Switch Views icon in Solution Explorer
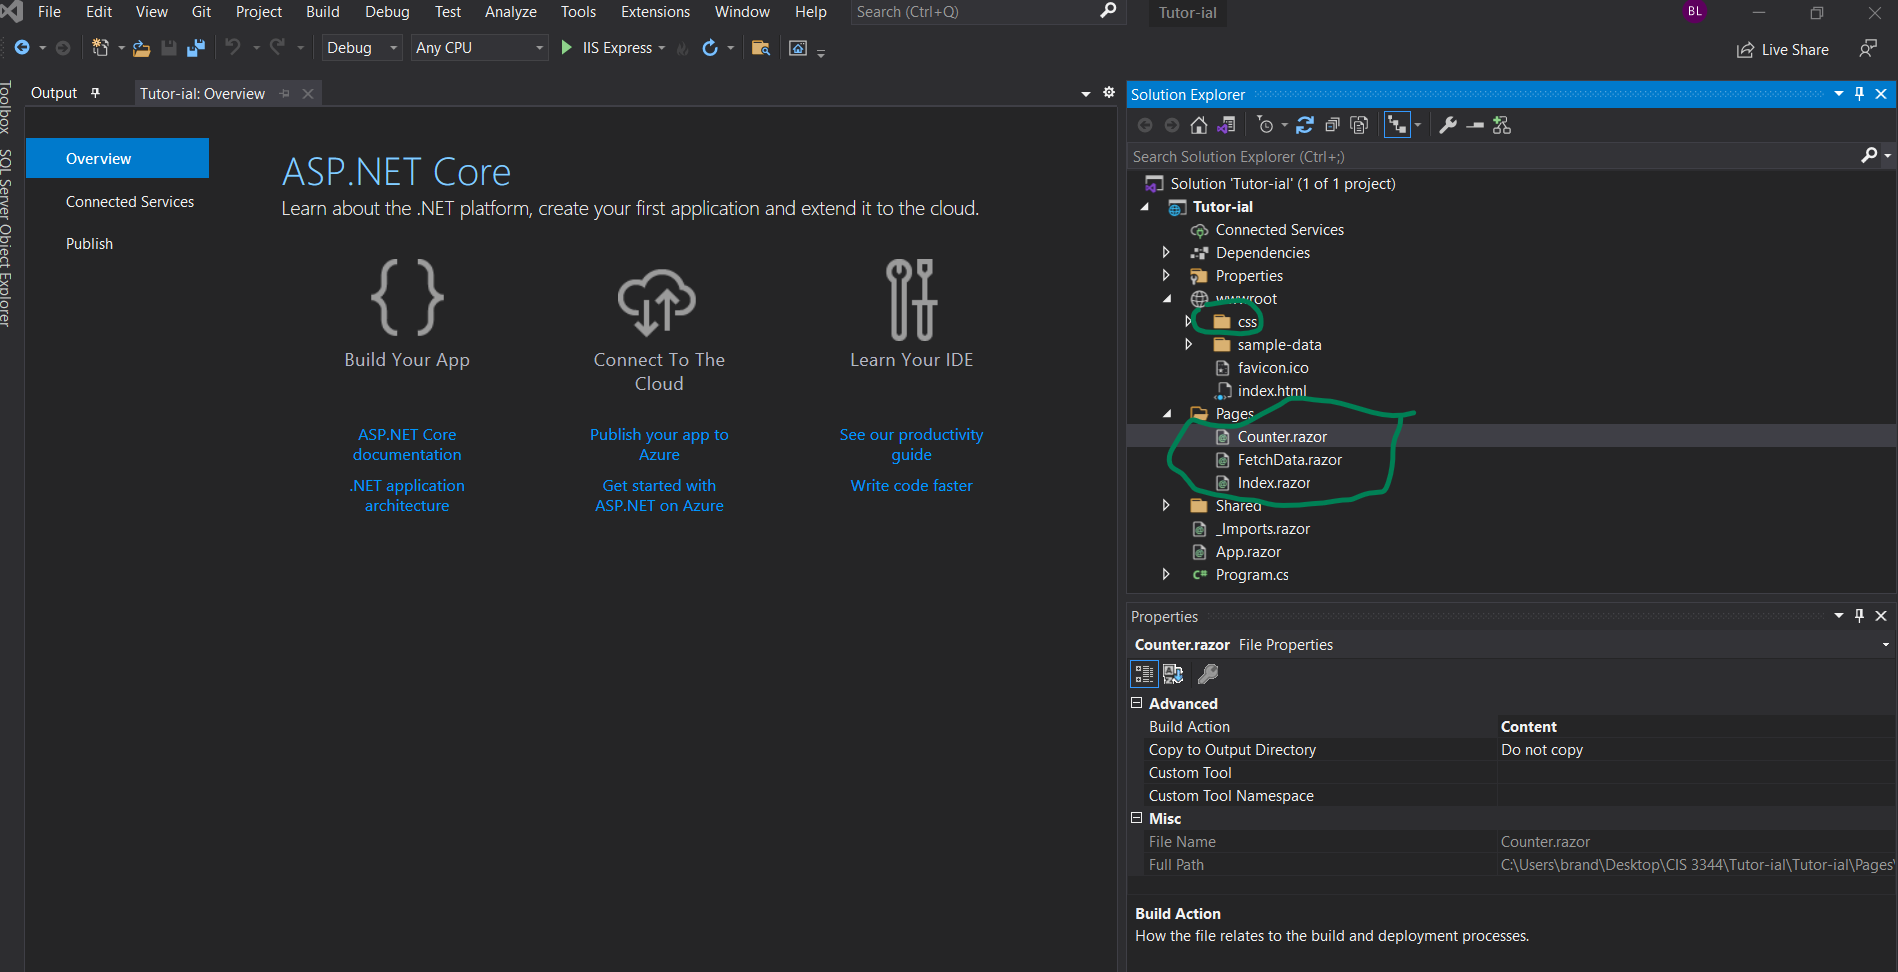 click(1226, 125)
